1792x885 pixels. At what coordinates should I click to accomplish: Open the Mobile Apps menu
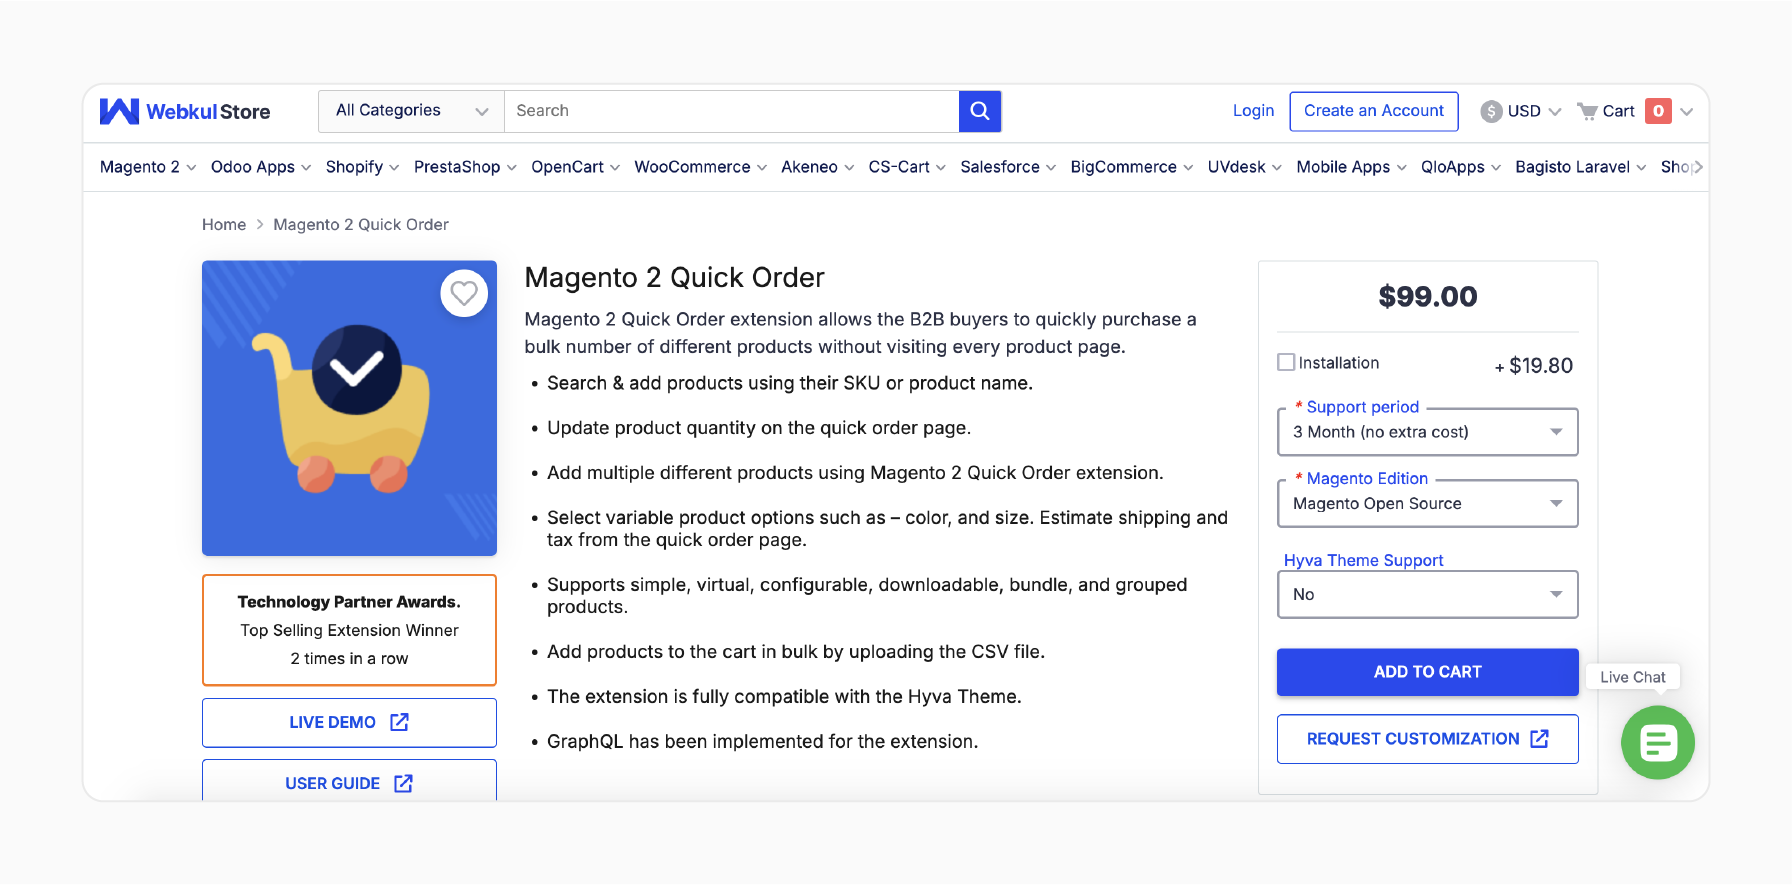click(1351, 167)
